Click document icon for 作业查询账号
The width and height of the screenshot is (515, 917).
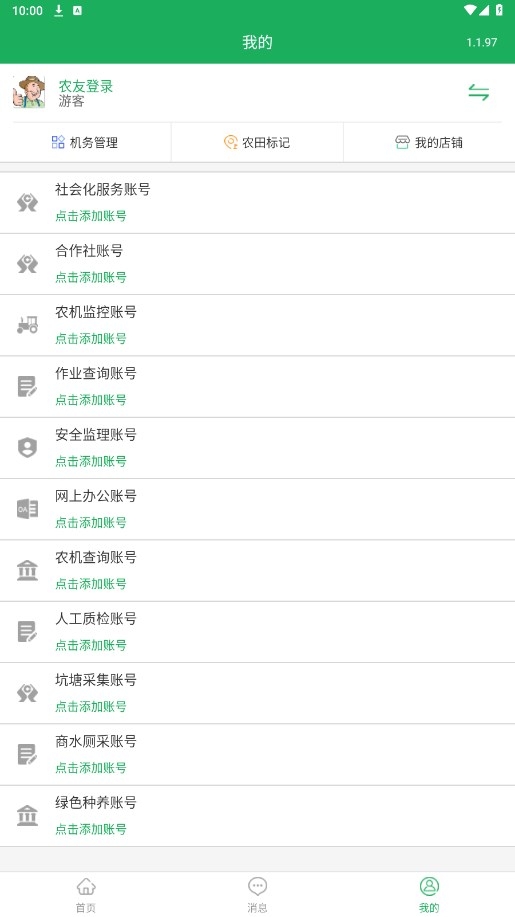[x=27, y=387]
